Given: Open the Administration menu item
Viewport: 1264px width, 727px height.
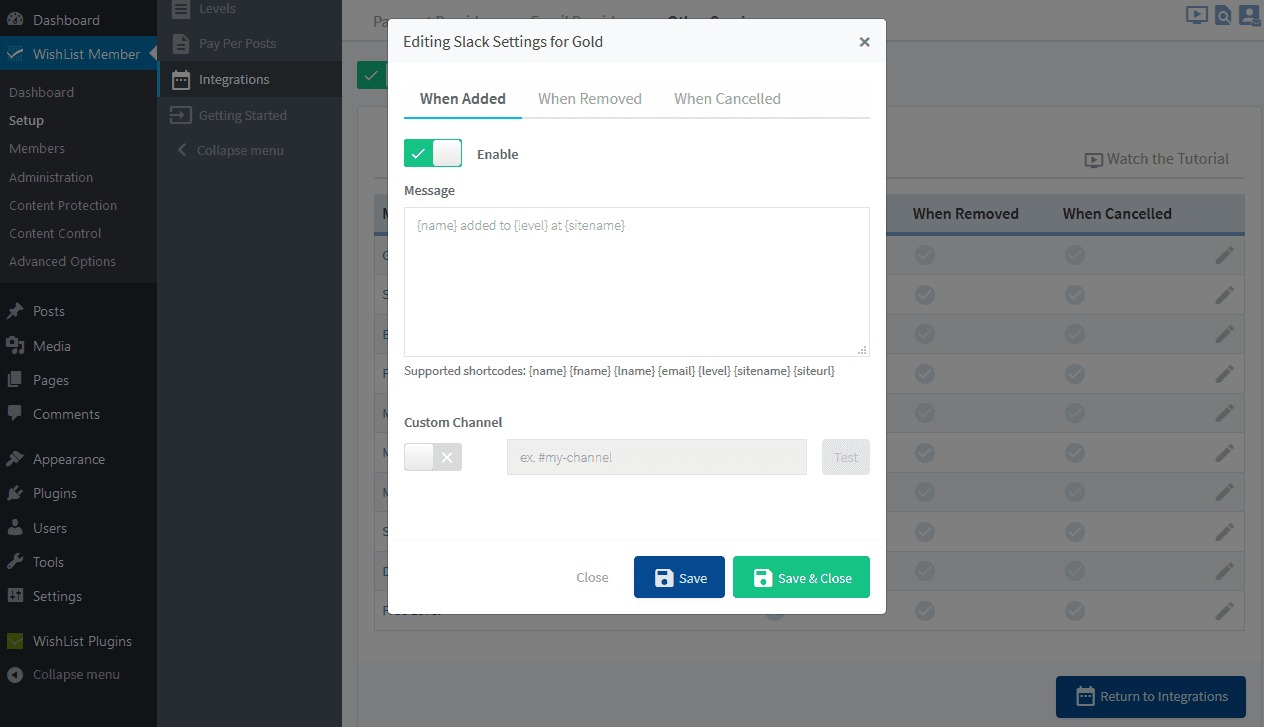Looking at the screenshot, I should pyautogui.click(x=51, y=177).
